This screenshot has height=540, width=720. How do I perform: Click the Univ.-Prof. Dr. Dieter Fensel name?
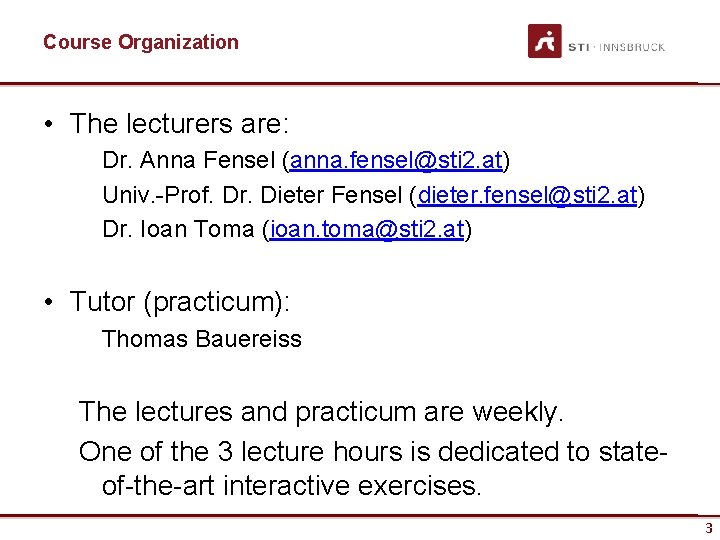click(252, 195)
